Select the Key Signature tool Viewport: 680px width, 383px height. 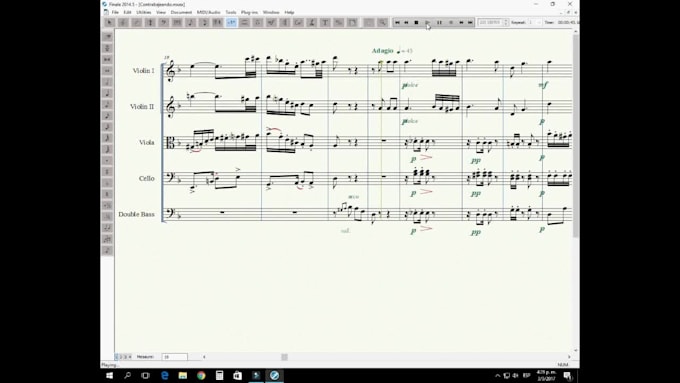(x=137, y=22)
